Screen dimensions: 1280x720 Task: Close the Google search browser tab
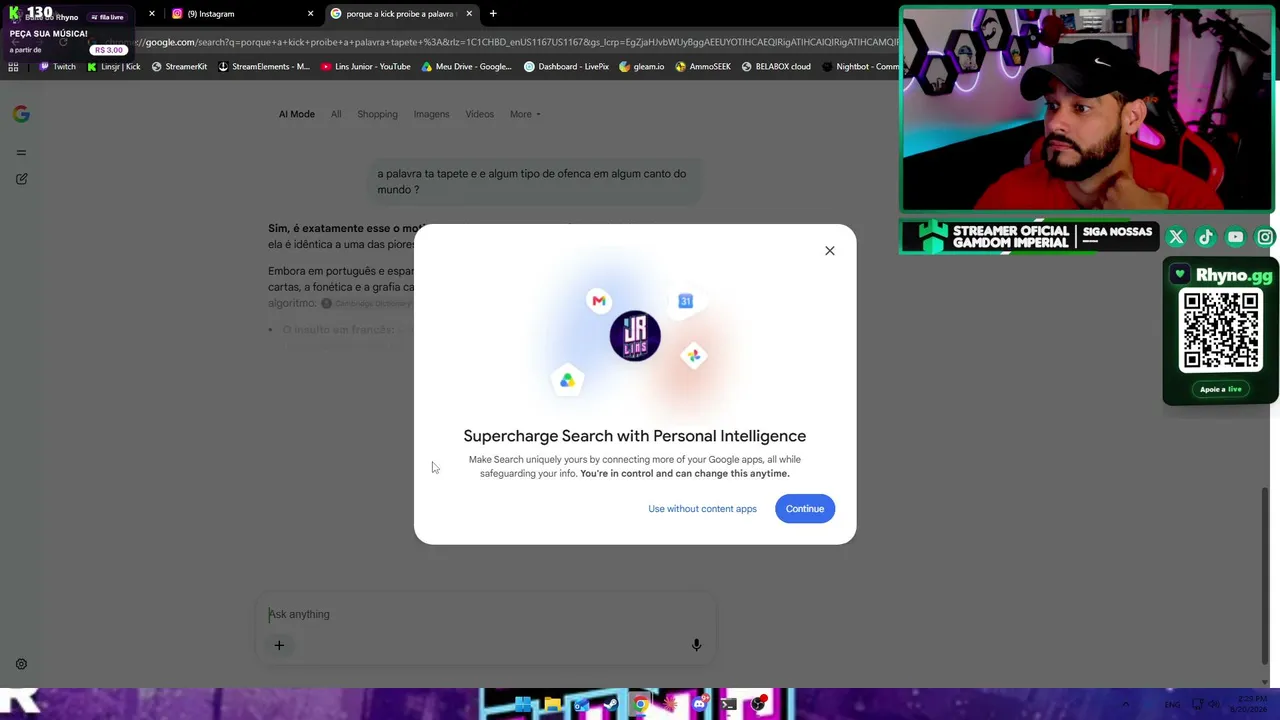click(x=468, y=14)
